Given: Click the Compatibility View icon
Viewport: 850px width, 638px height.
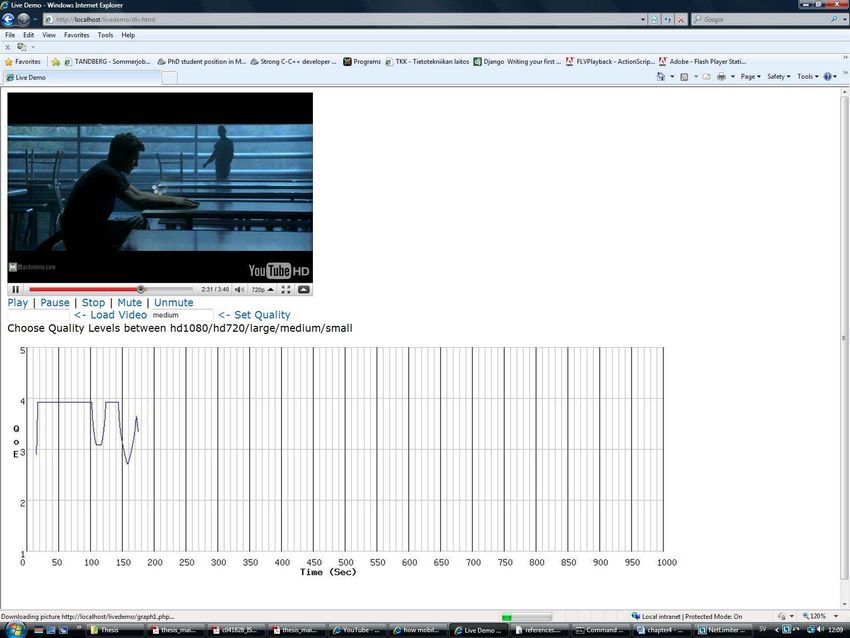Looking at the screenshot, I should click(654, 20).
